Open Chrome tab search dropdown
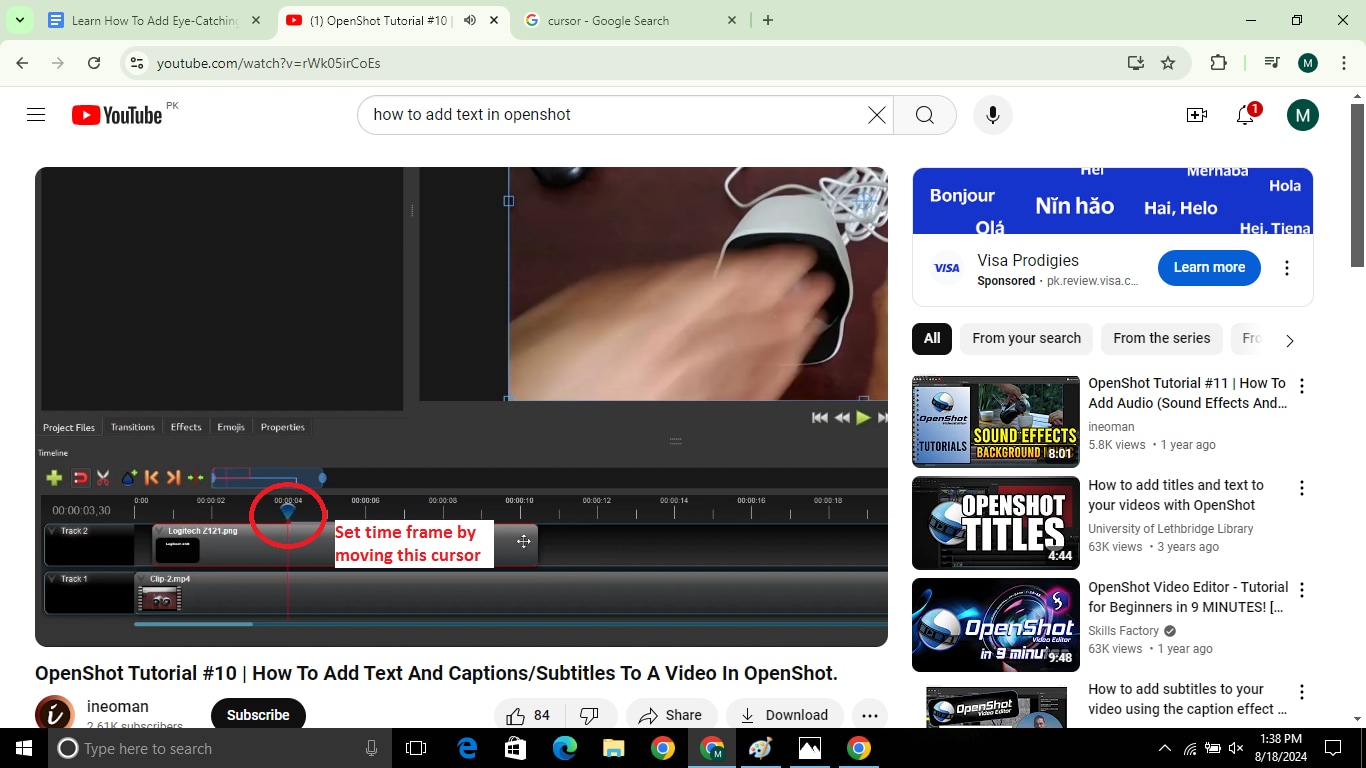 tap(19, 20)
